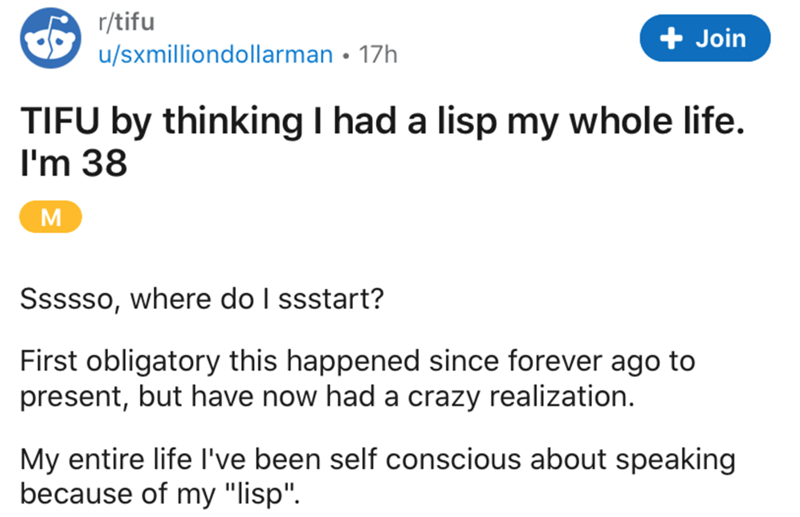Open u/sxmilliondollarman's user profile
The height and width of the screenshot is (517, 800).
tap(214, 55)
